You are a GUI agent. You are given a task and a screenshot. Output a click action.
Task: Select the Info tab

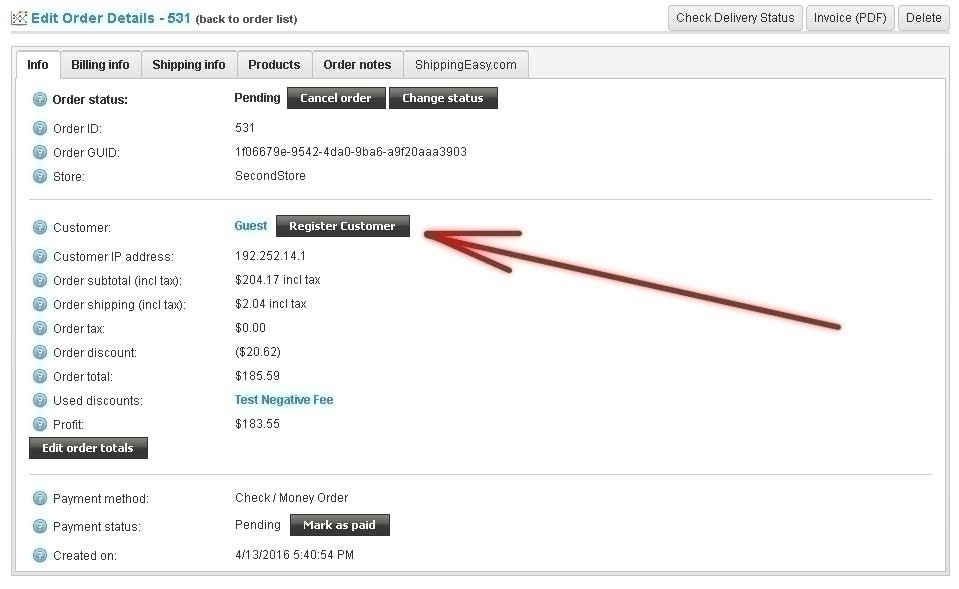38,65
